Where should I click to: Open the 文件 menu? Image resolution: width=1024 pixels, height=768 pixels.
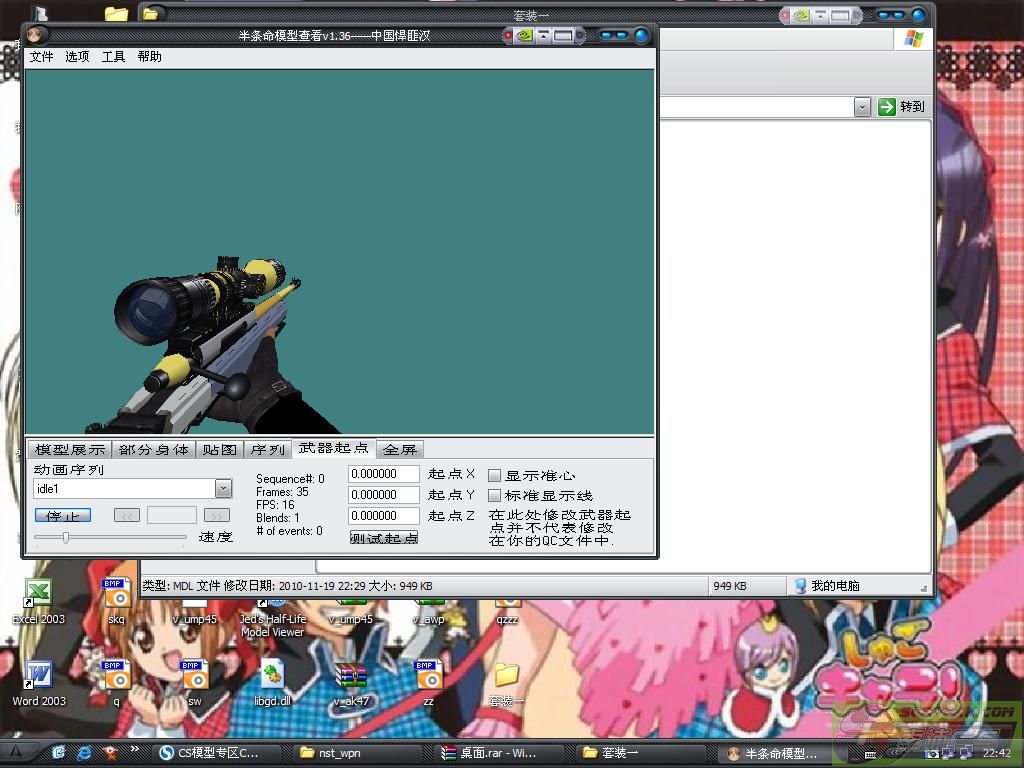pos(42,57)
